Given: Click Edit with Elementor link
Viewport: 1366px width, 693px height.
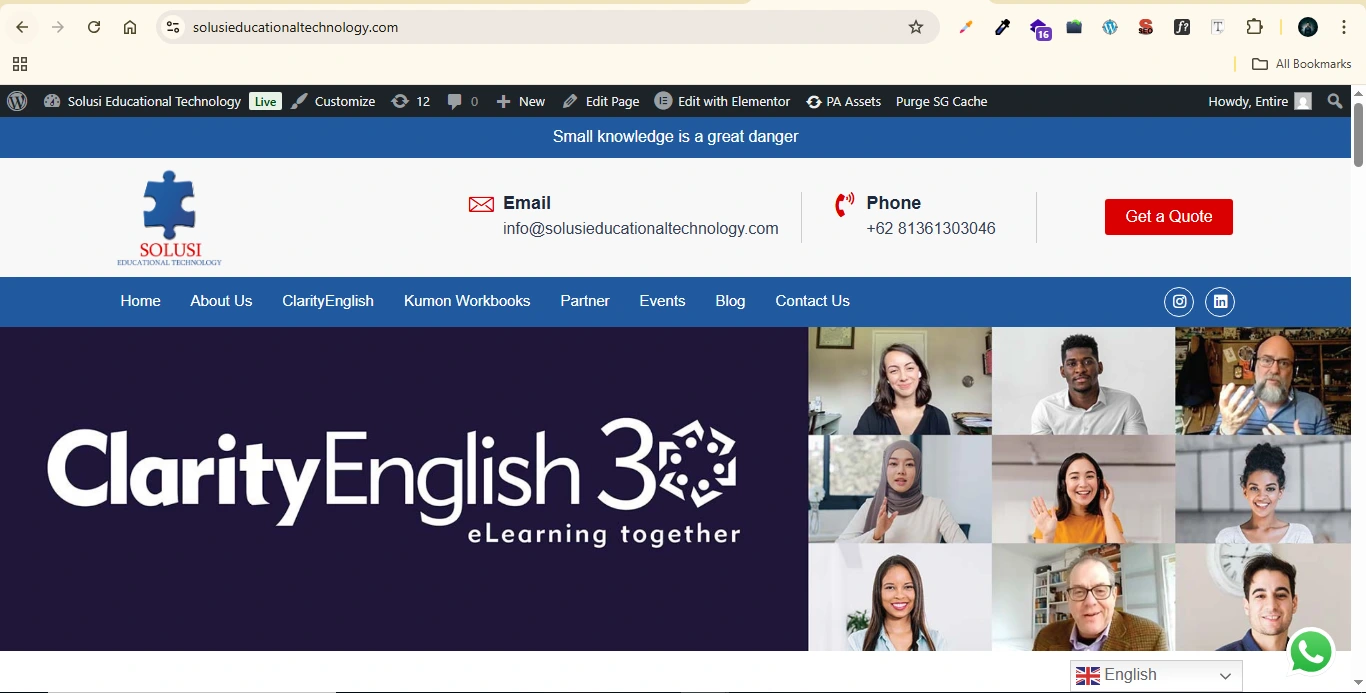Looking at the screenshot, I should [722, 101].
